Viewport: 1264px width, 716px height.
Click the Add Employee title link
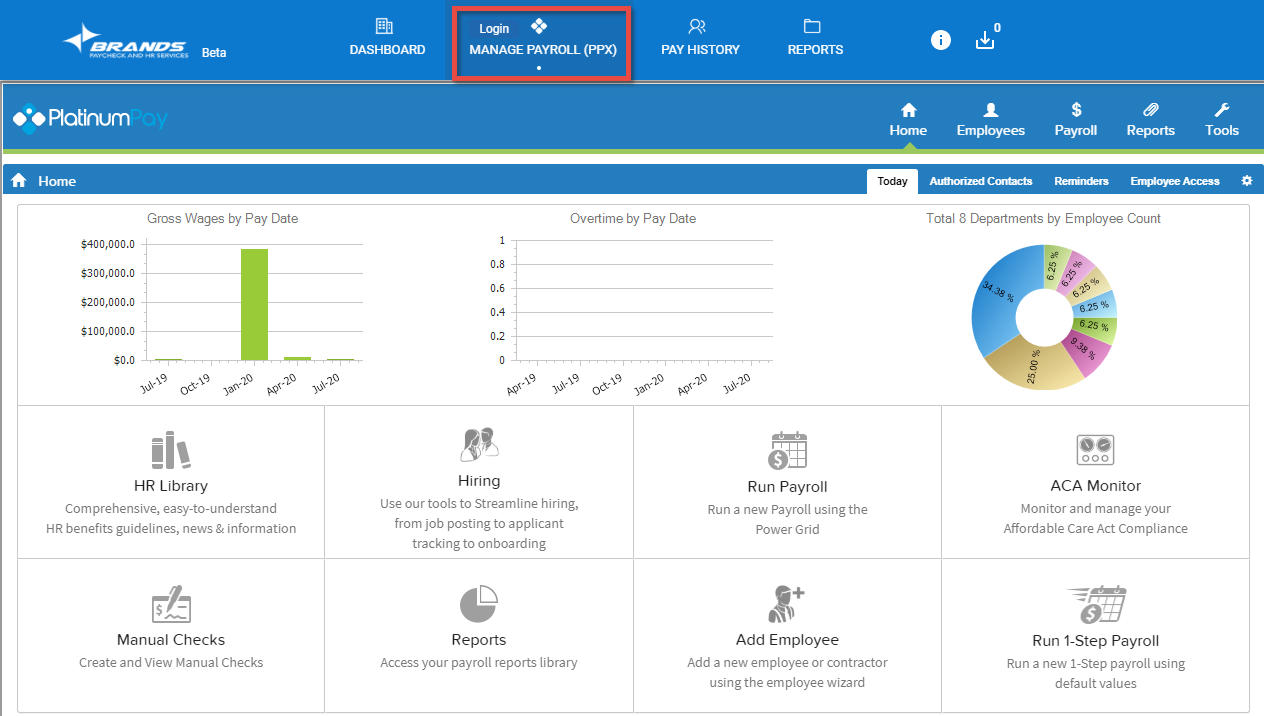[787, 640]
